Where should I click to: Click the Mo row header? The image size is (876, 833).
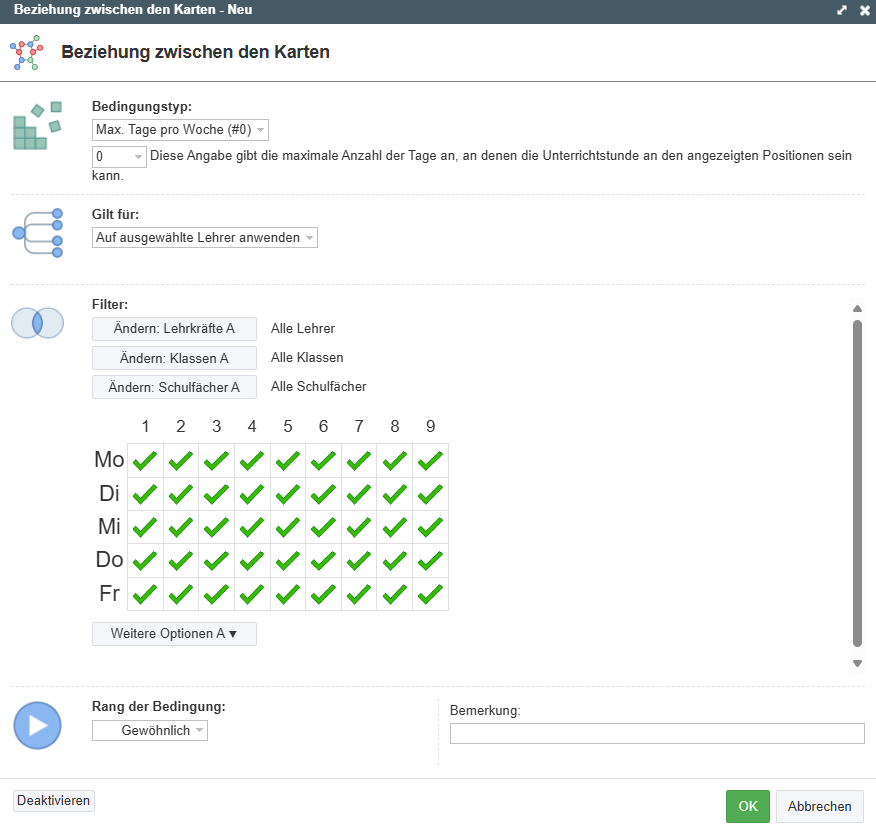109,460
